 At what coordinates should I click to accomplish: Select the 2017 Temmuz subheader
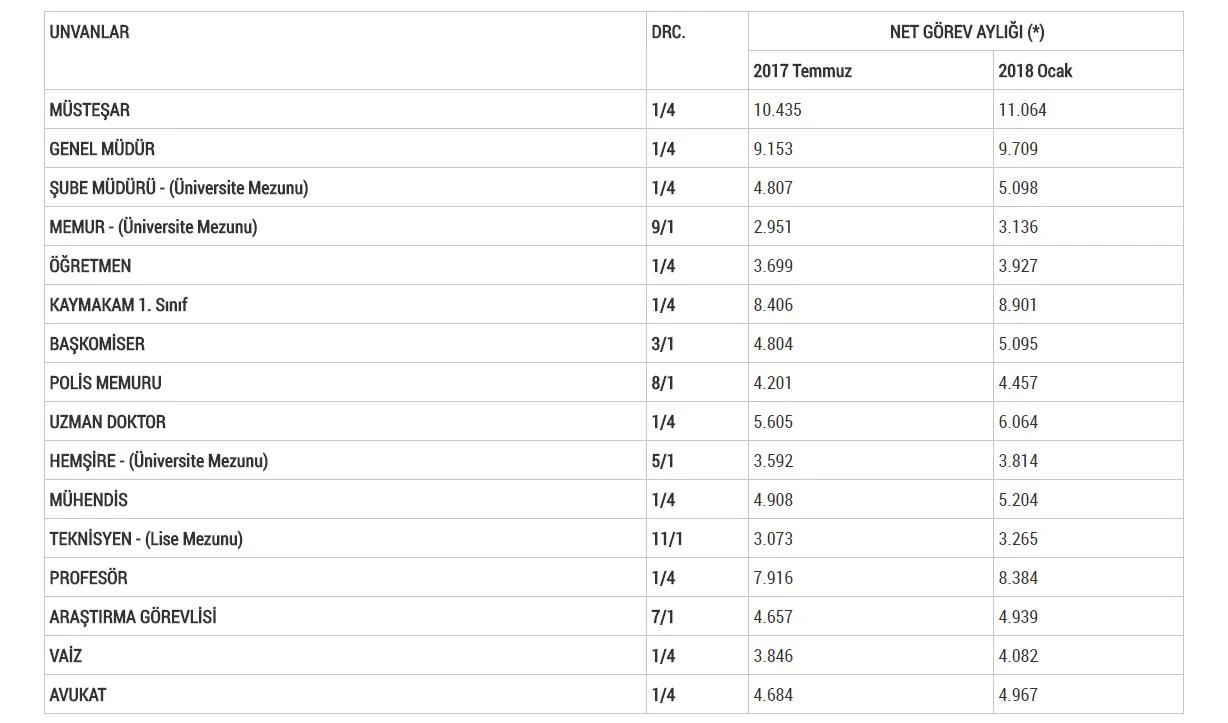coord(802,71)
